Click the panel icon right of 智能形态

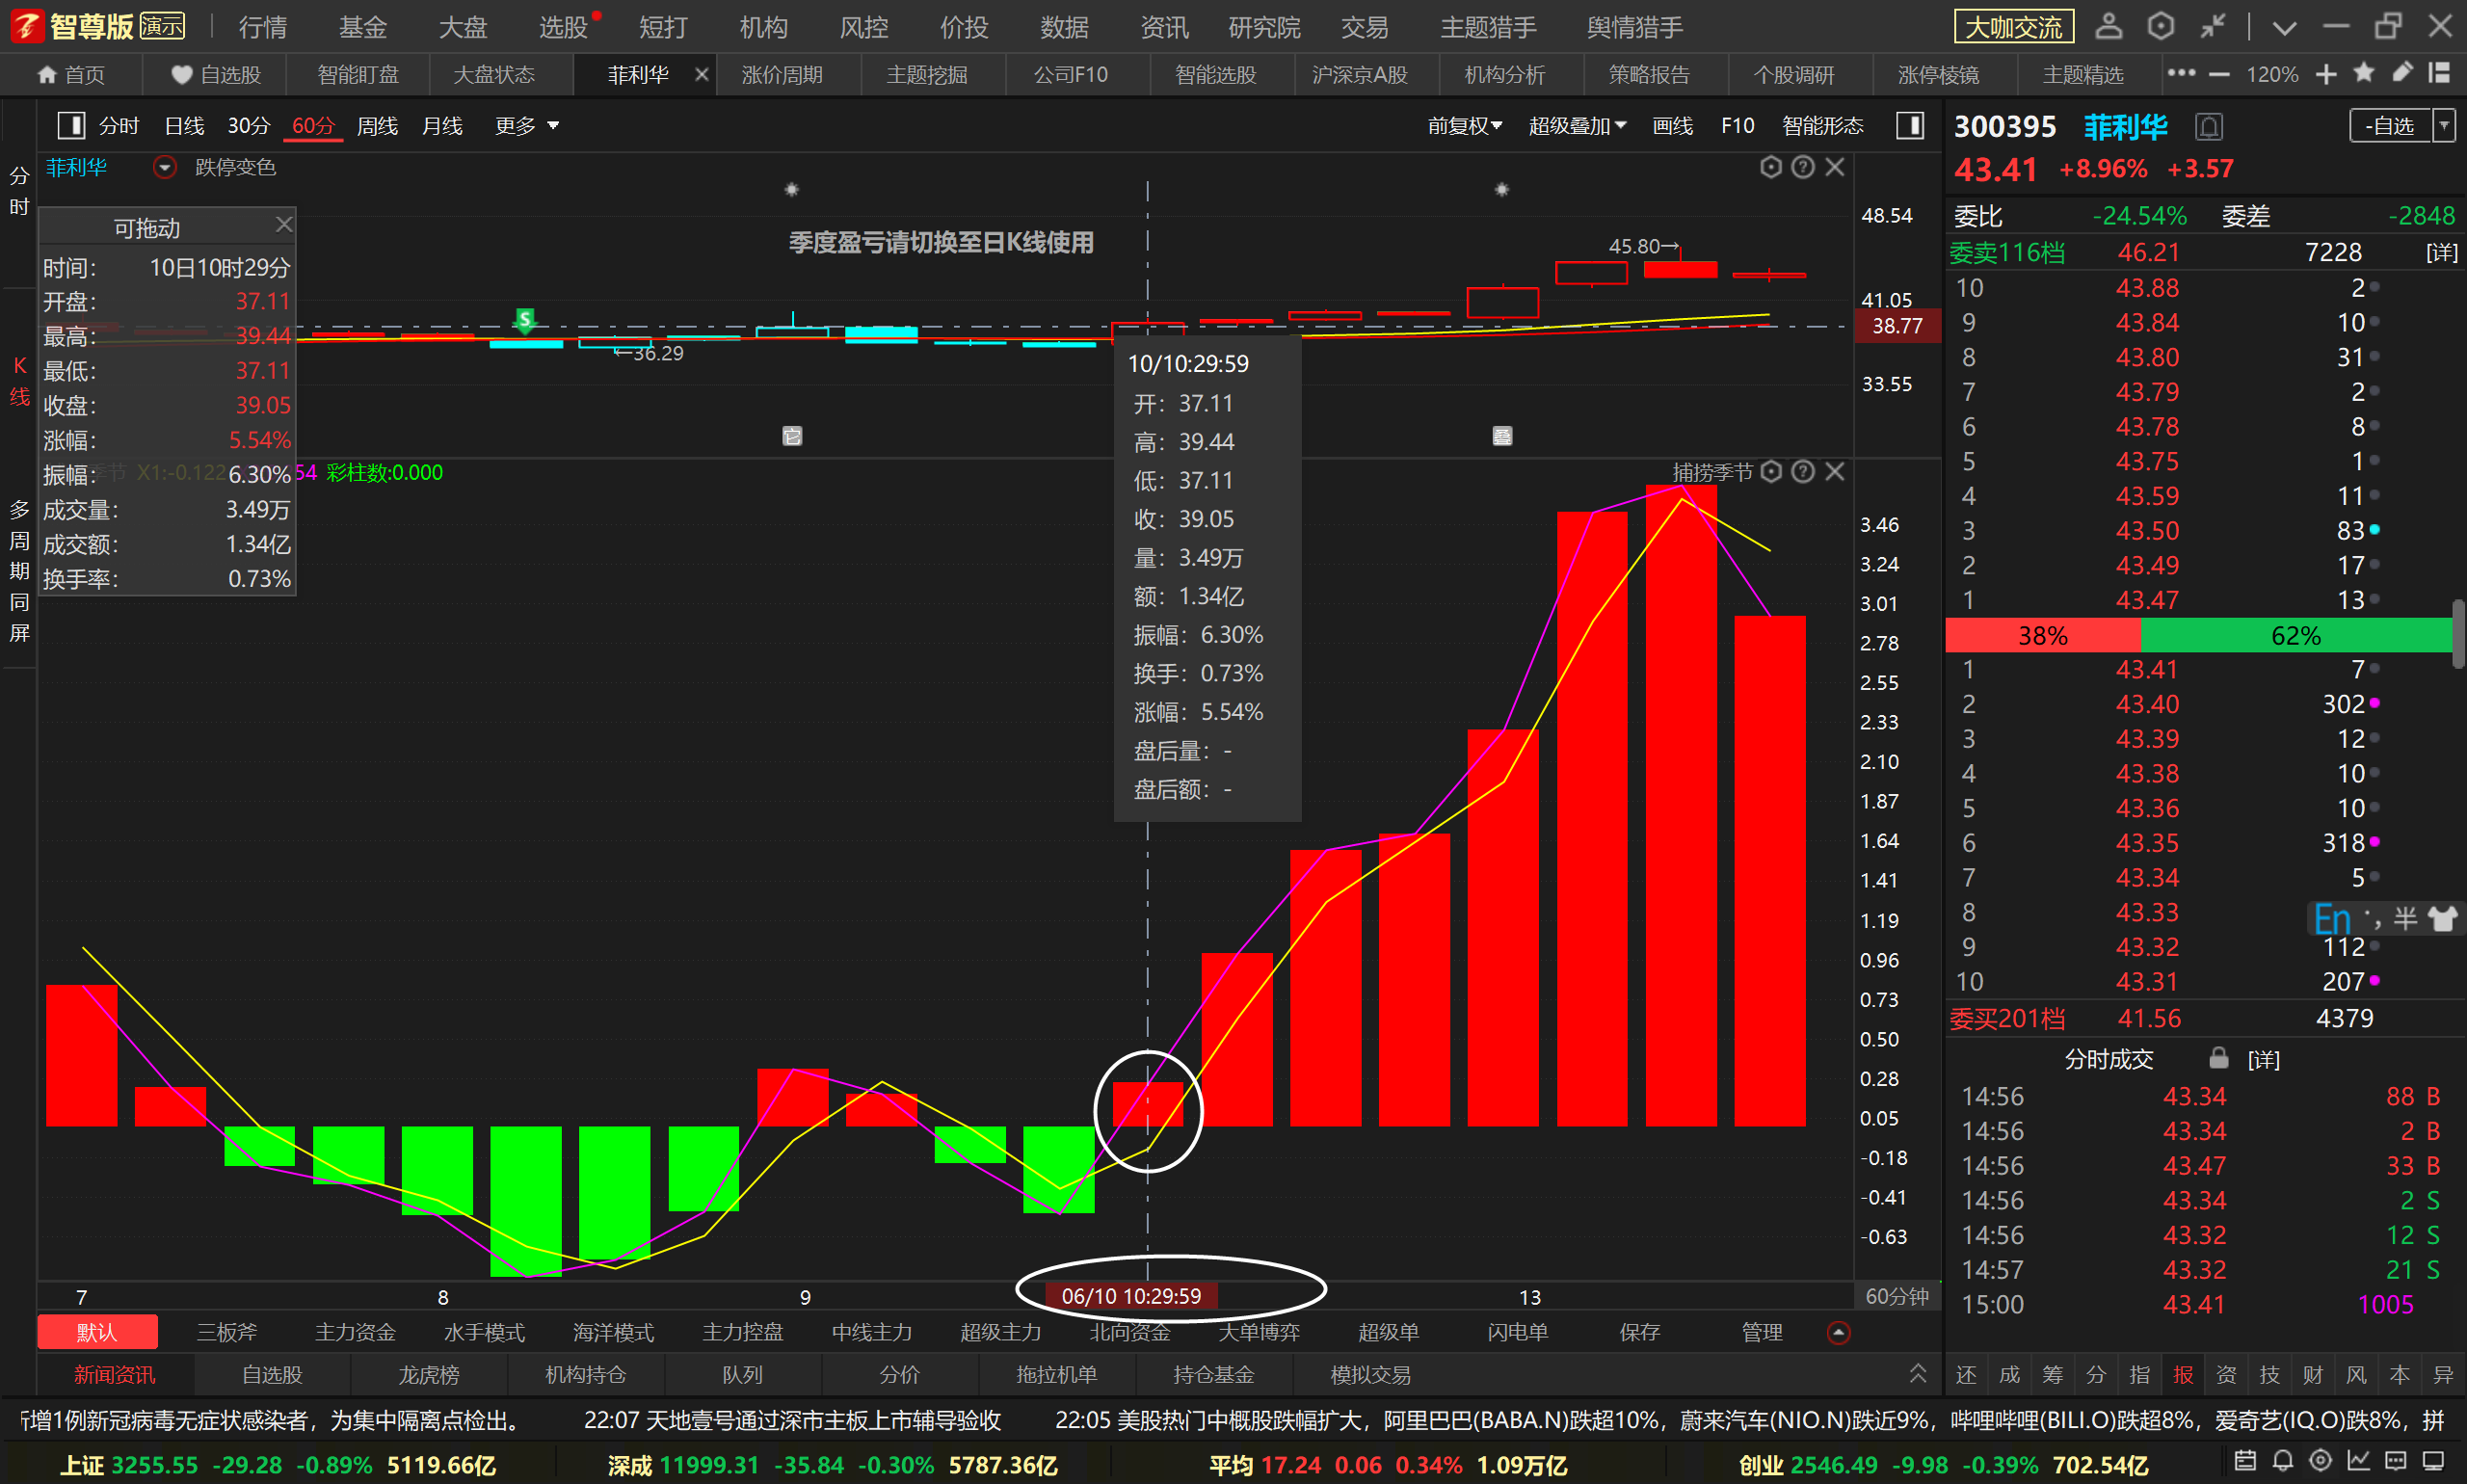coord(1910,126)
